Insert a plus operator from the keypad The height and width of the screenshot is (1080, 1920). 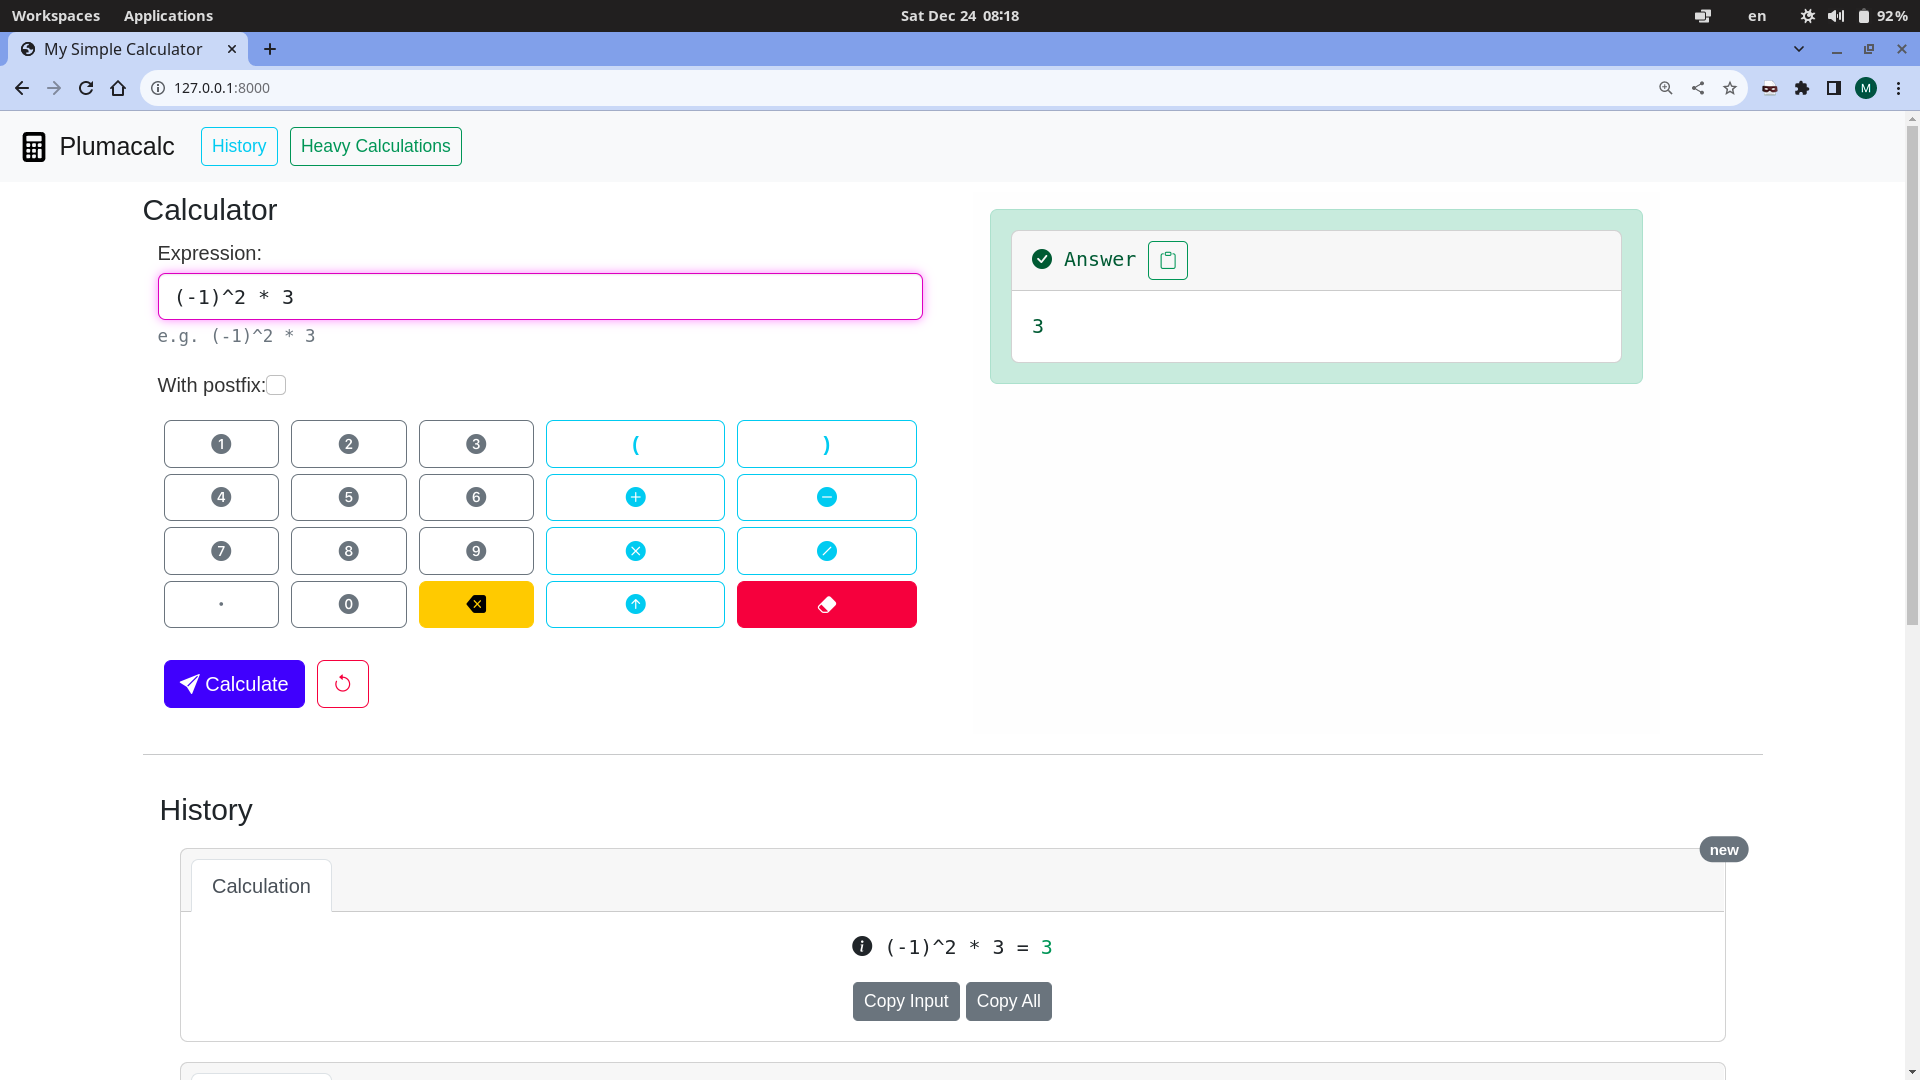(635, 497)
